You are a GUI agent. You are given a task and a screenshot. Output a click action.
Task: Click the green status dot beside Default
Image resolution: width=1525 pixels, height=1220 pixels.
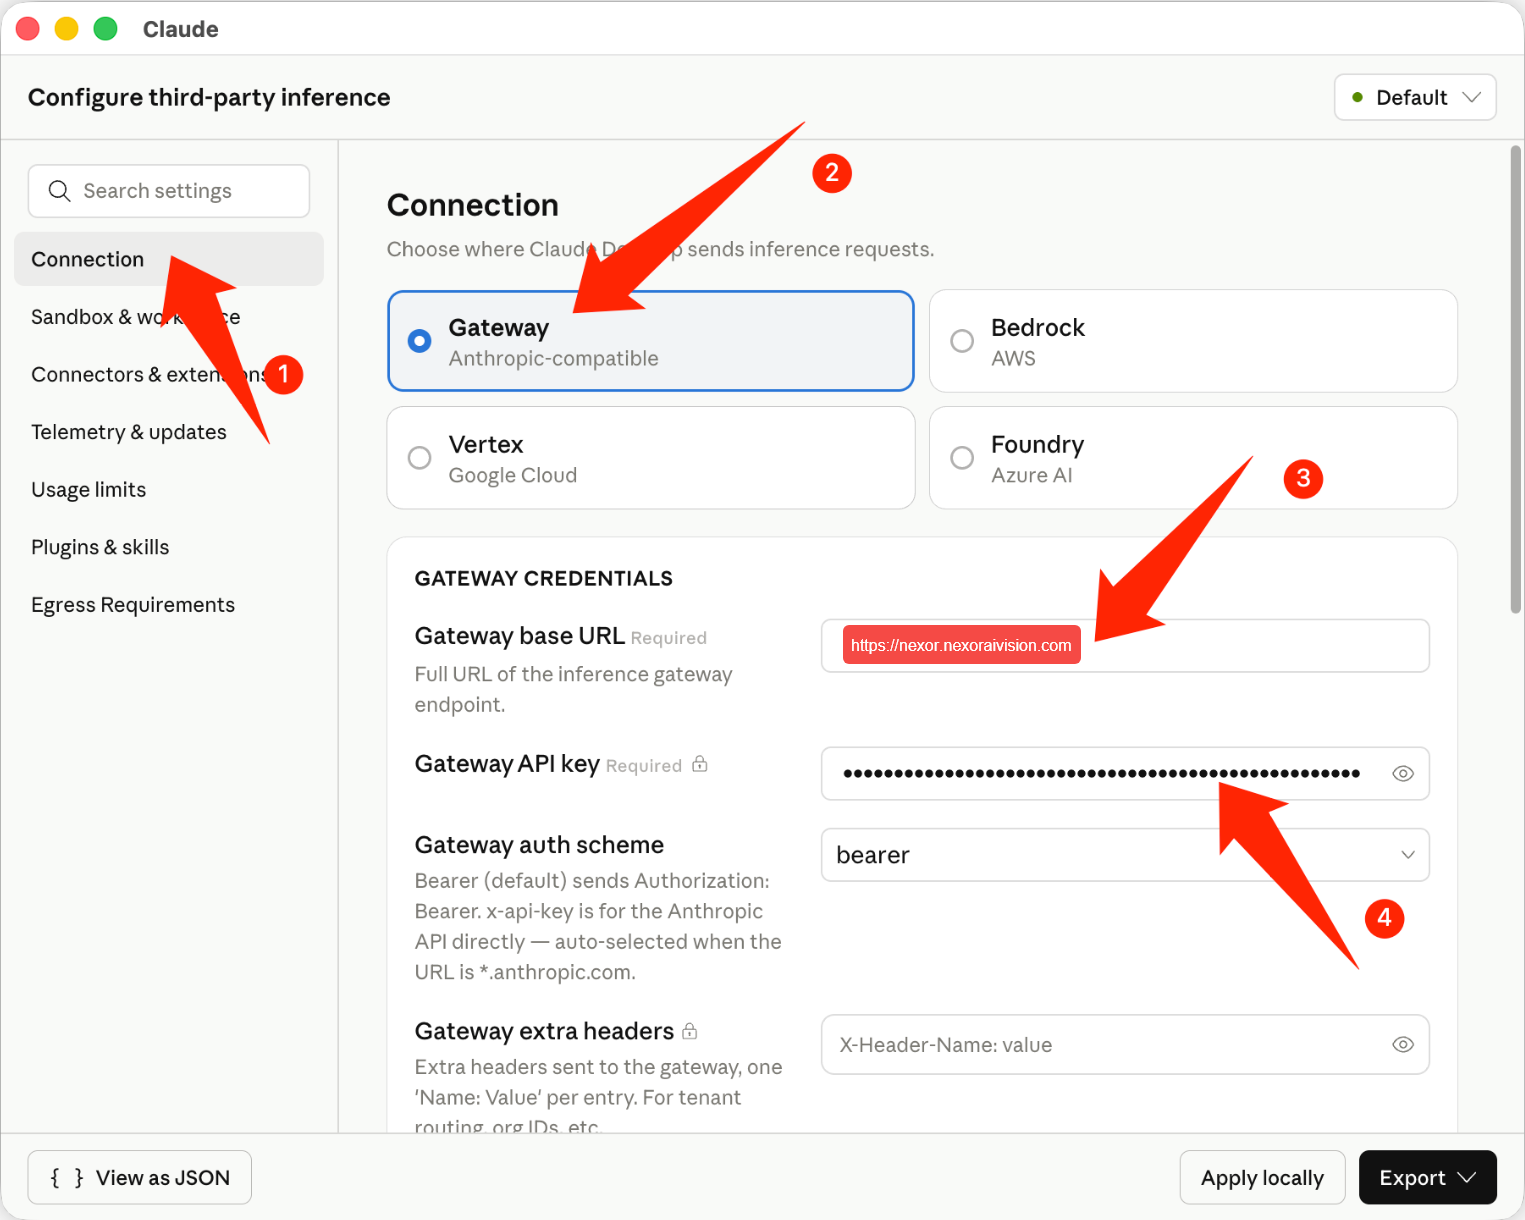pyautogui.click(x=1357, y=97)
